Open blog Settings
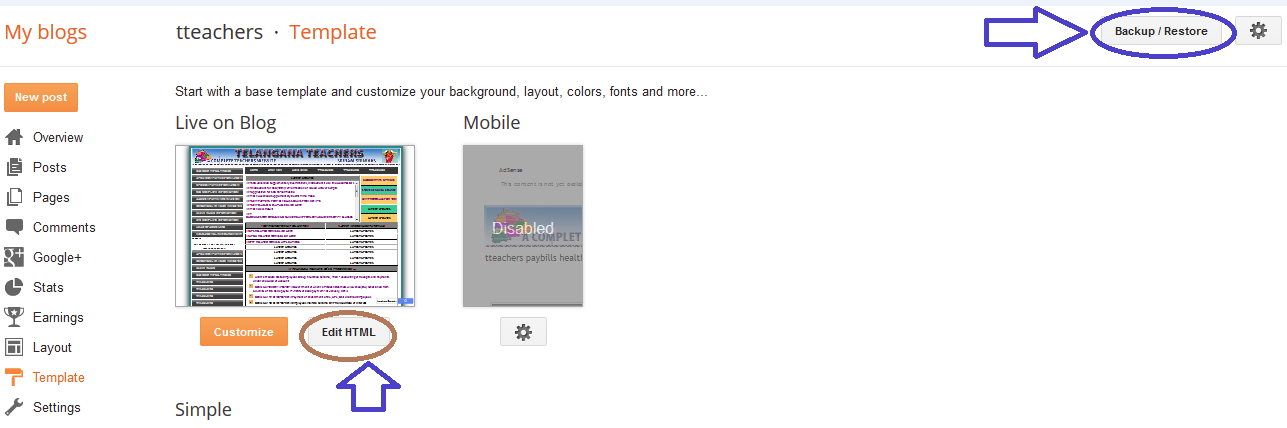Image resolution: width=1287 pixels, height=428 pixels. 57,407
